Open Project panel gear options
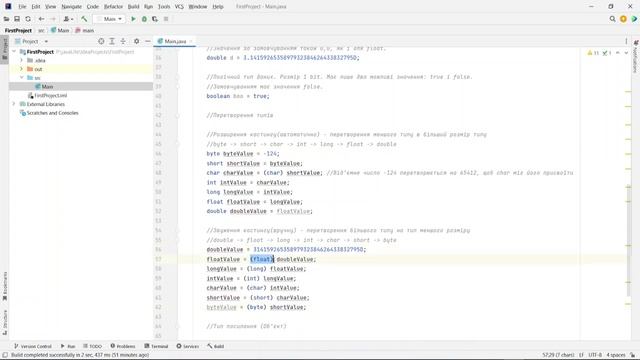Viewport: 640px width, 360px height. (136, 41)
